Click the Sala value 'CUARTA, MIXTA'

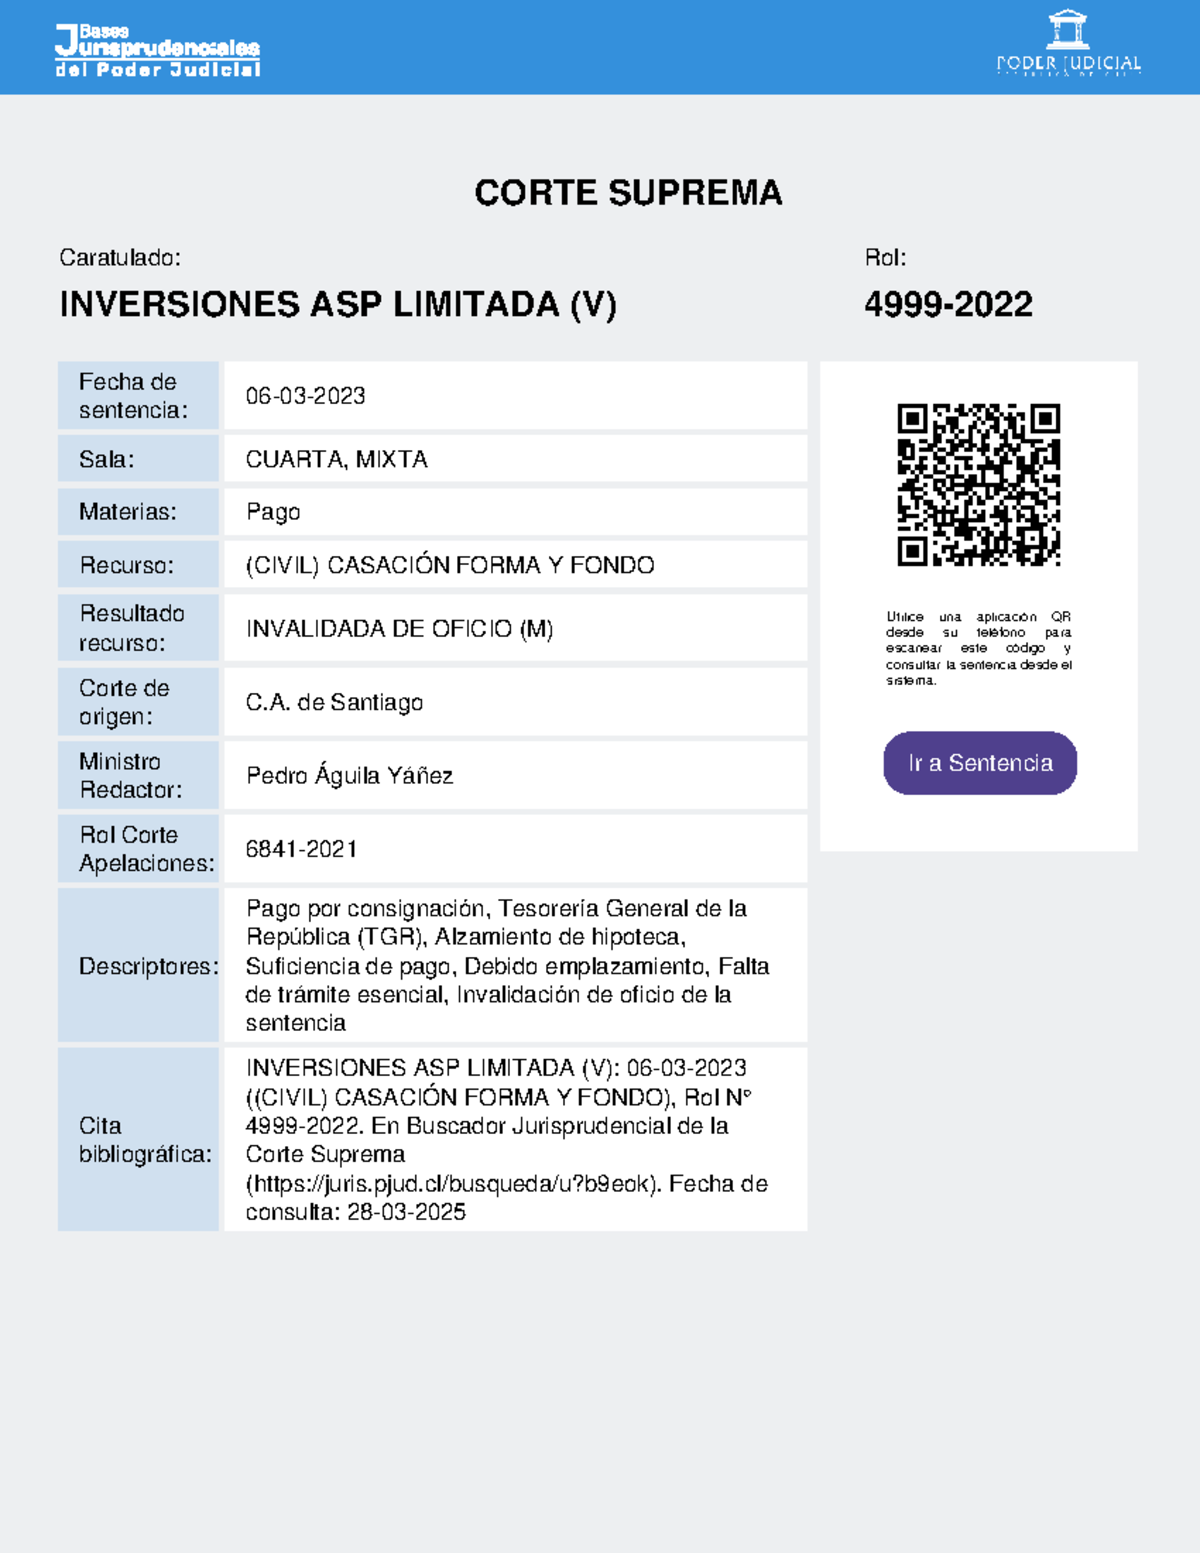336,459
